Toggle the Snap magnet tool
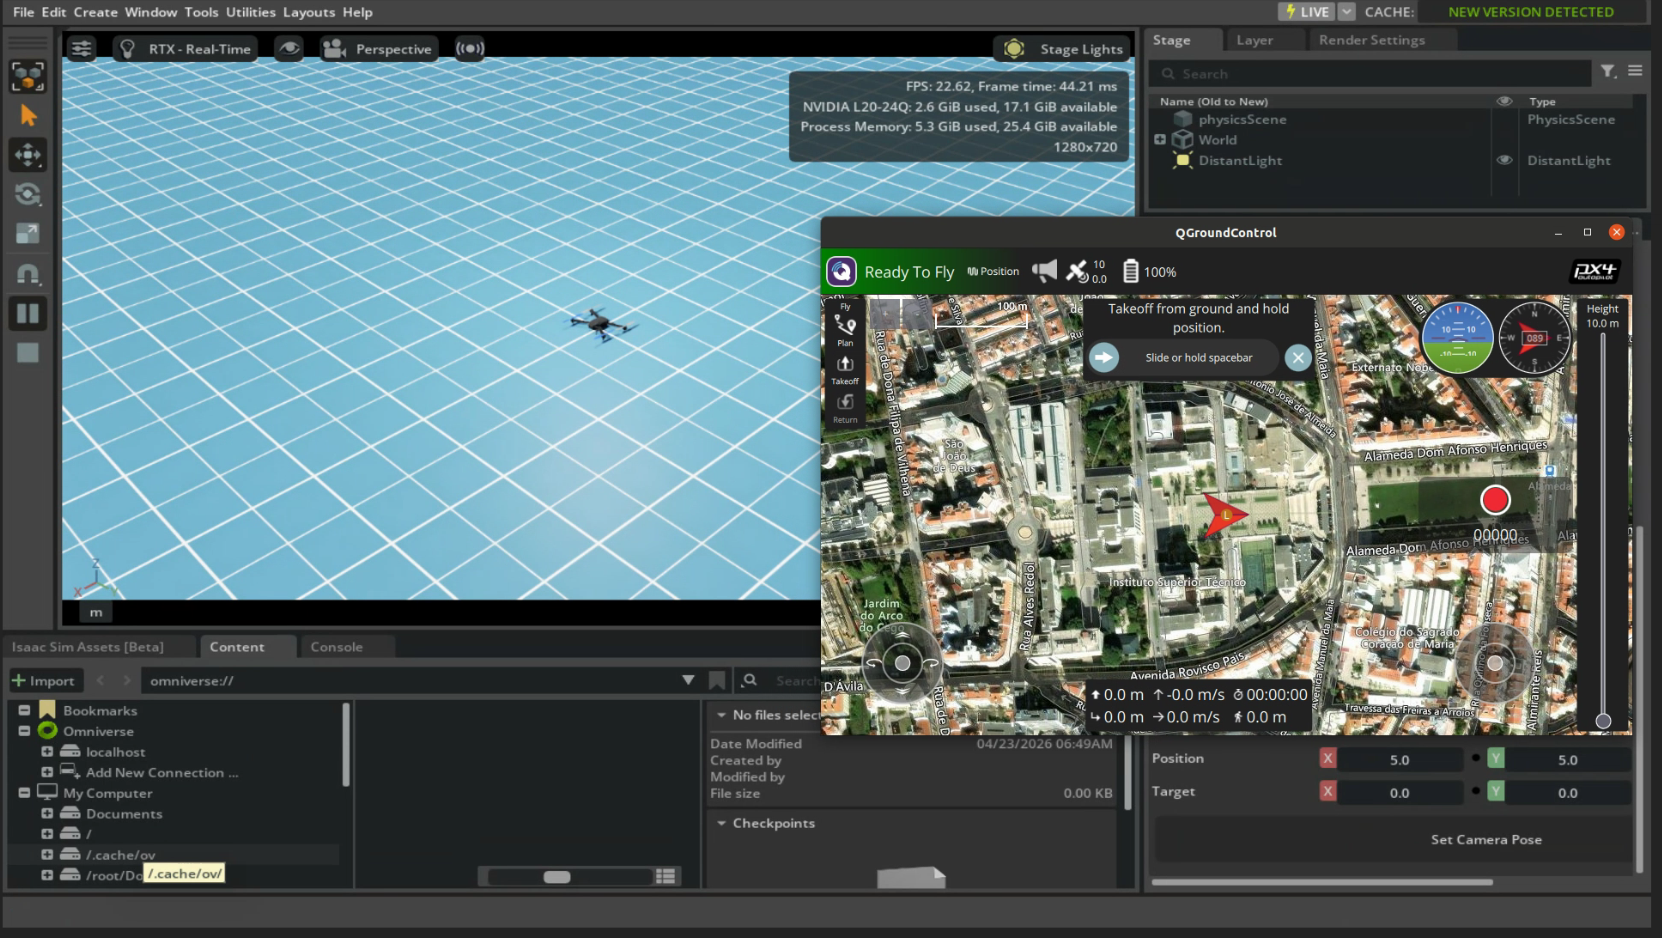 point(28,274)
